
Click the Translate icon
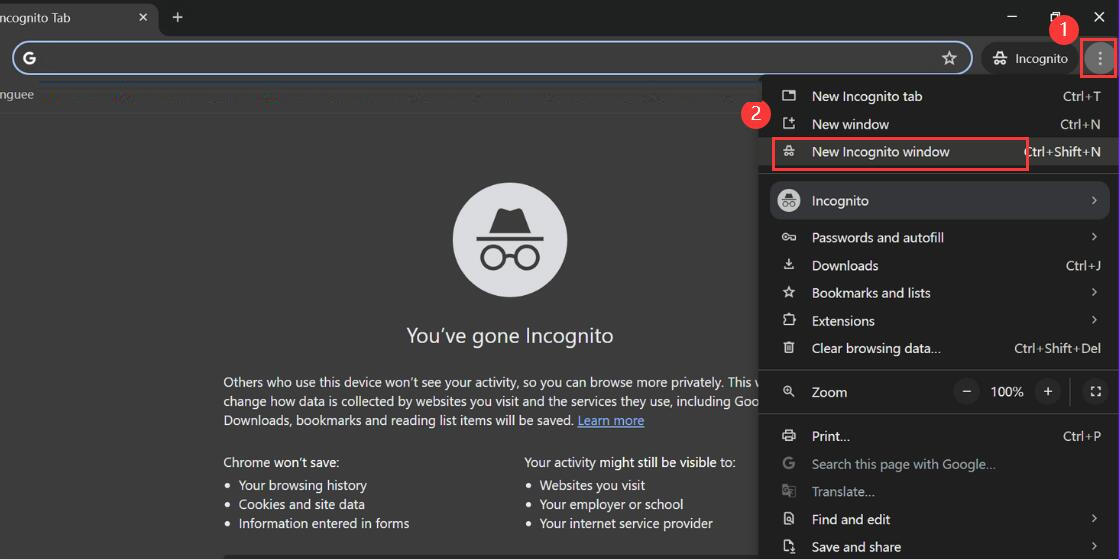(789, 491)
